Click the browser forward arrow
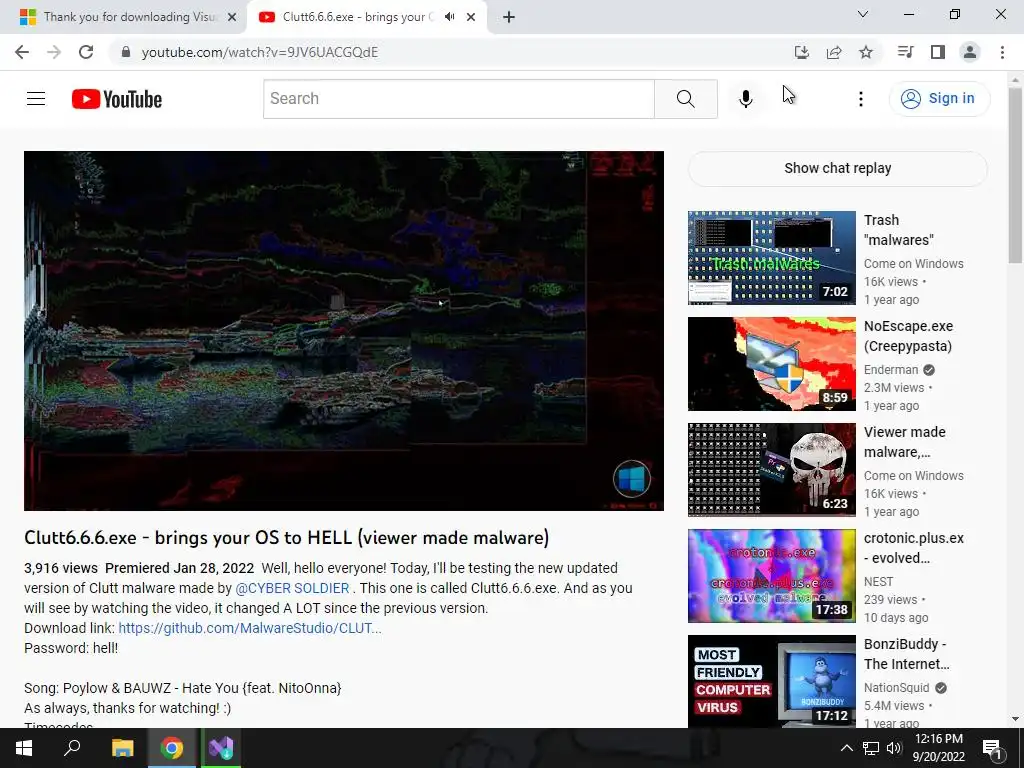 tap(54, 52)
